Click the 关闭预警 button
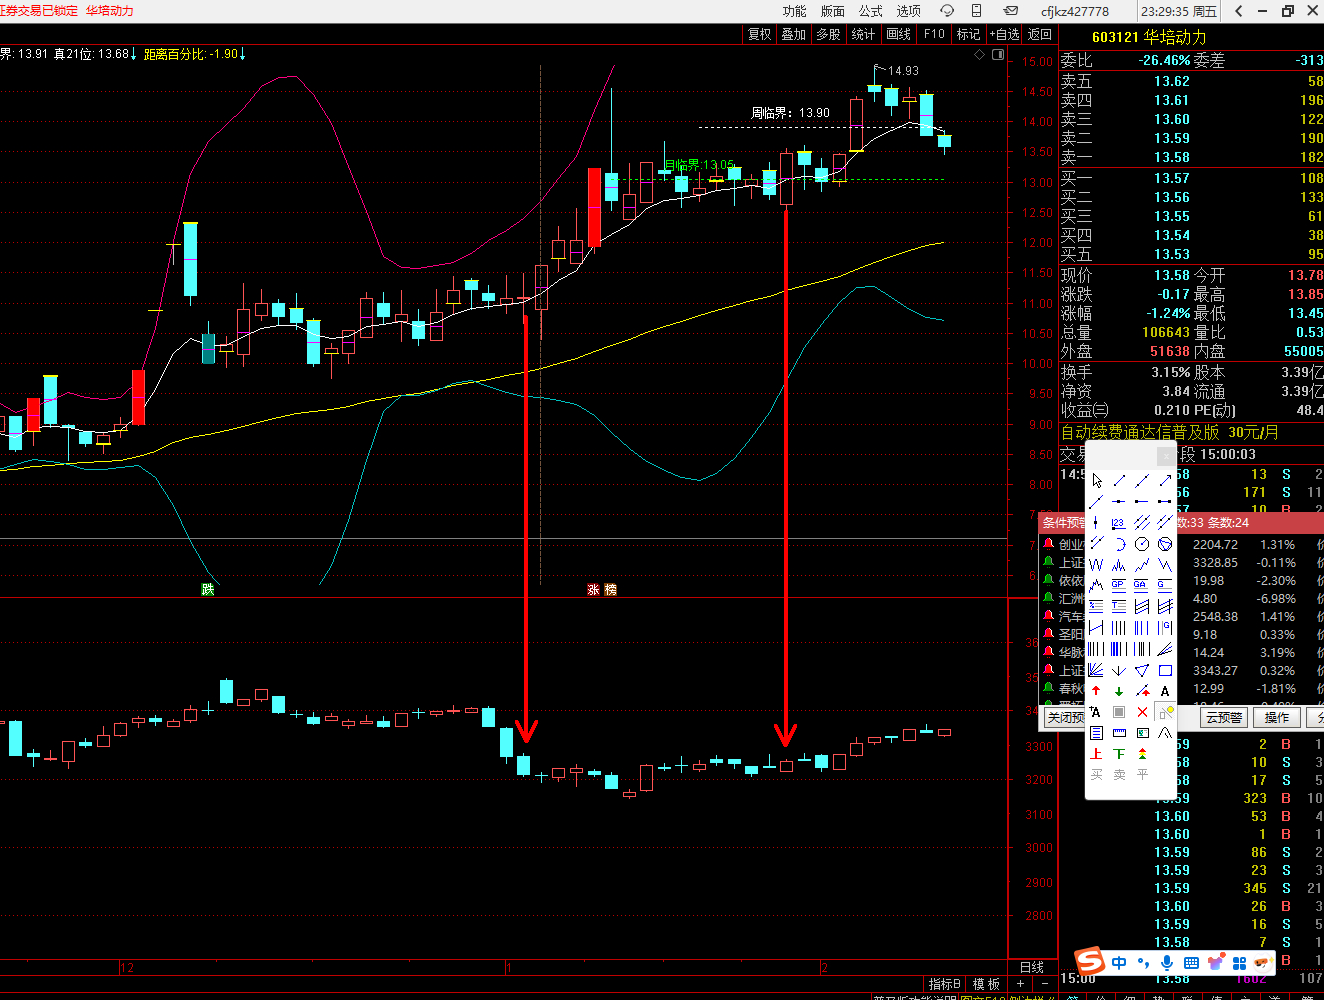 click(1066, 717)
